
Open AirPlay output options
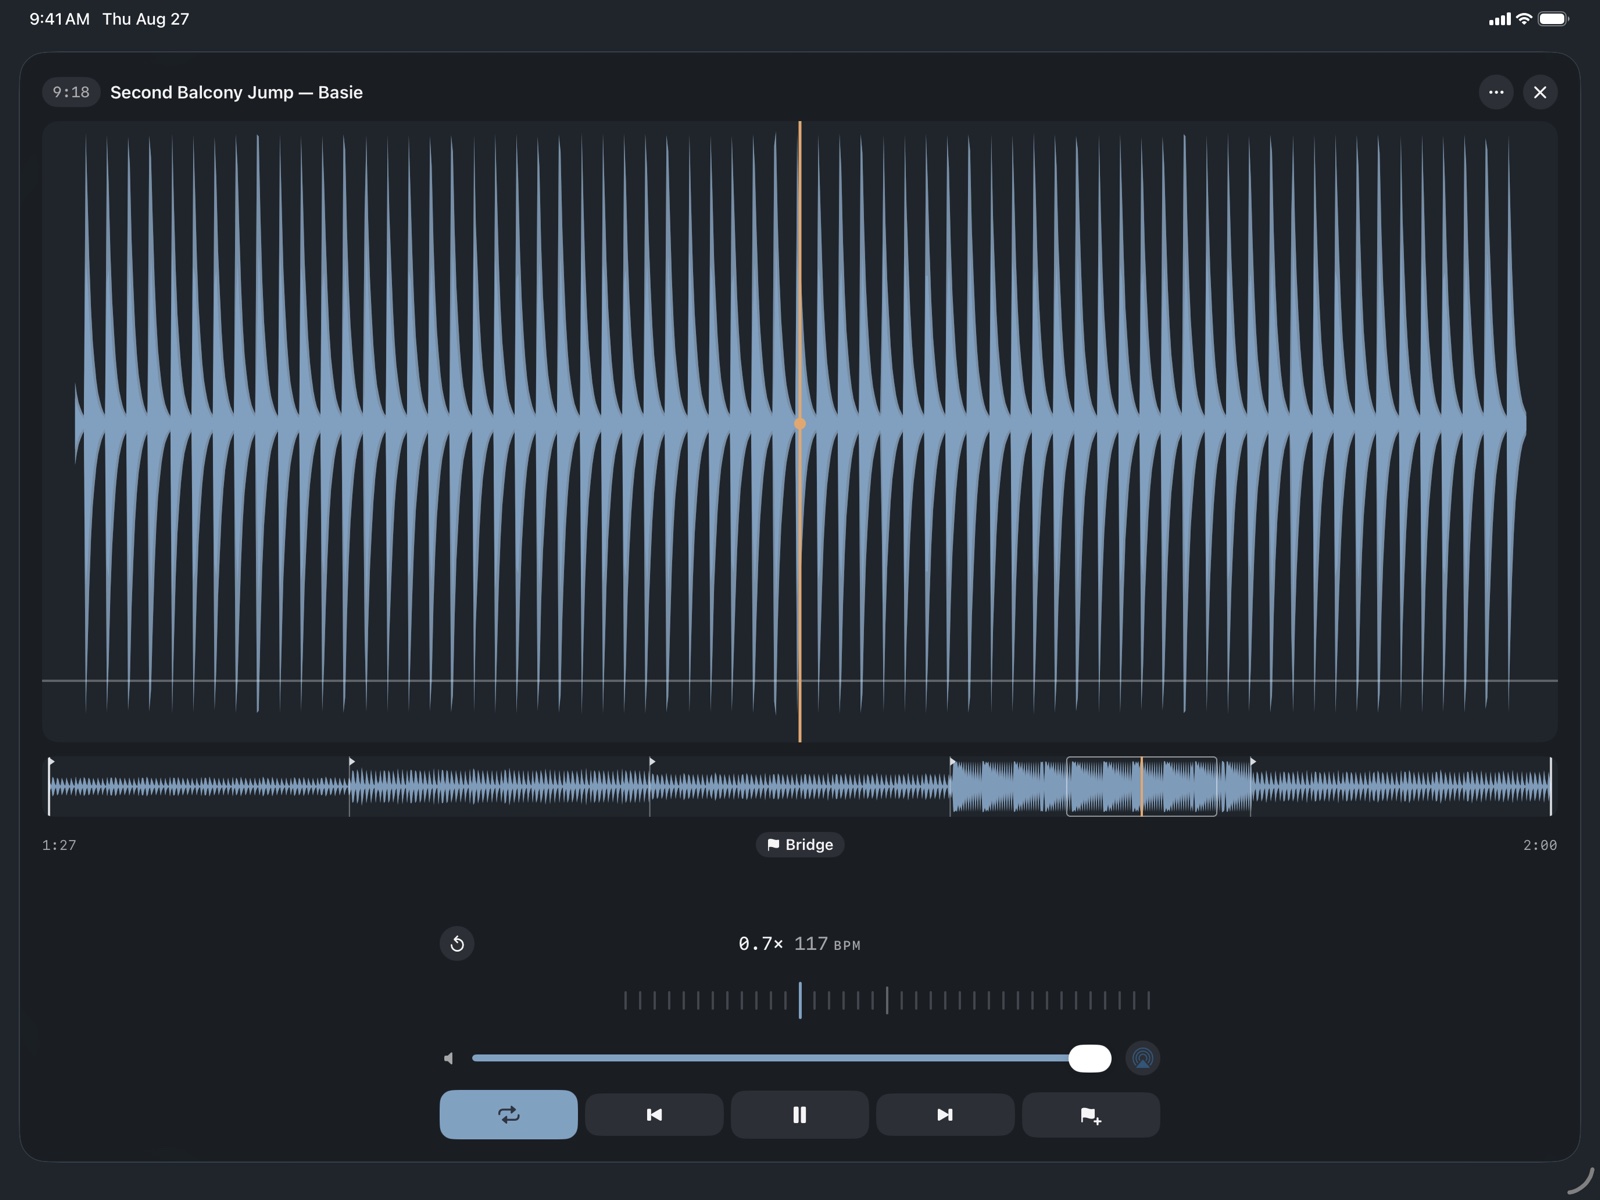[1142, 1058]
